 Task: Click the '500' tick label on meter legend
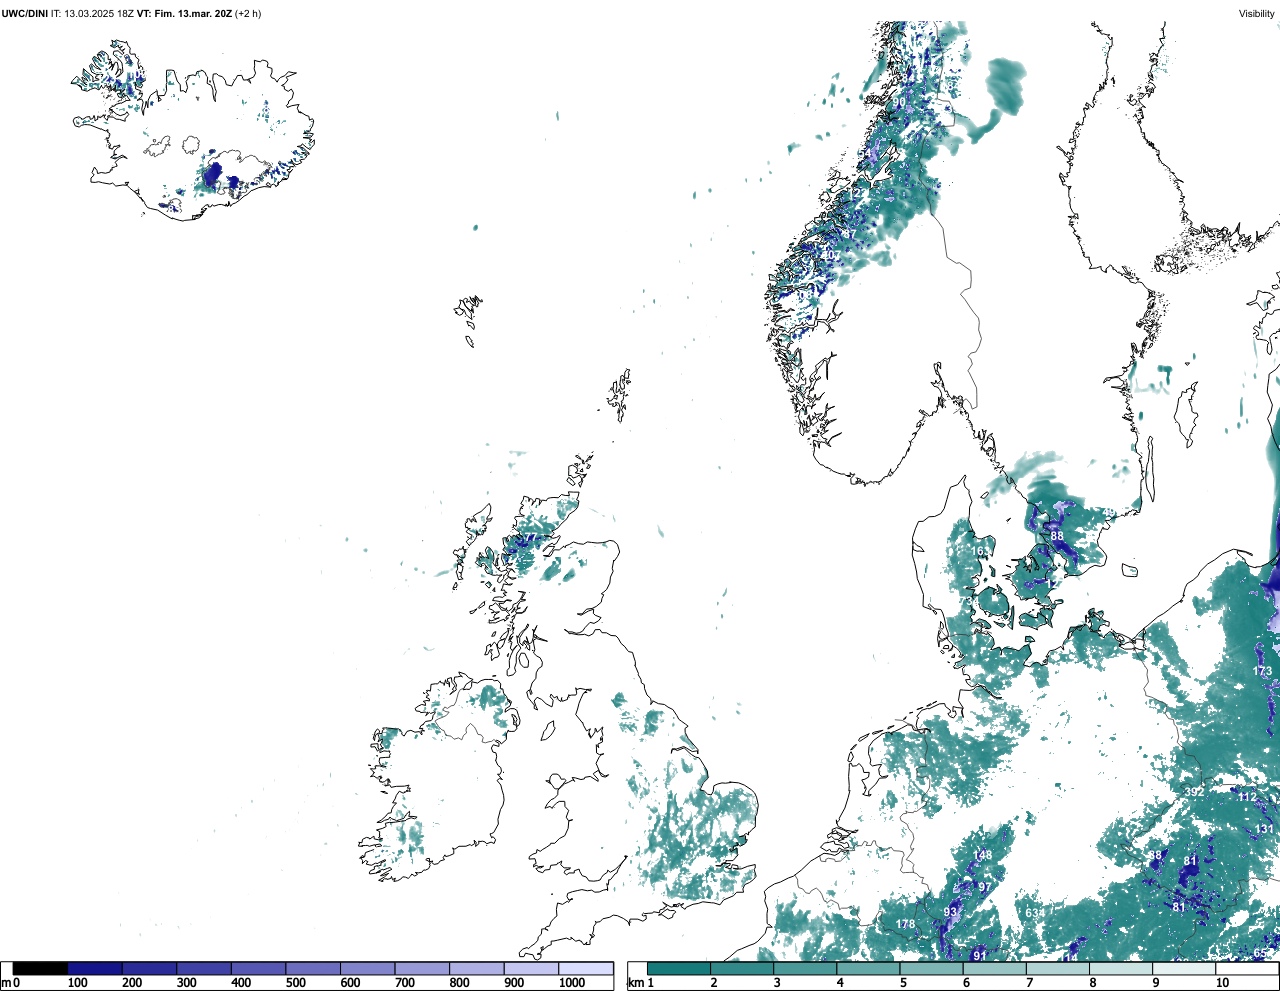[296, 984]
